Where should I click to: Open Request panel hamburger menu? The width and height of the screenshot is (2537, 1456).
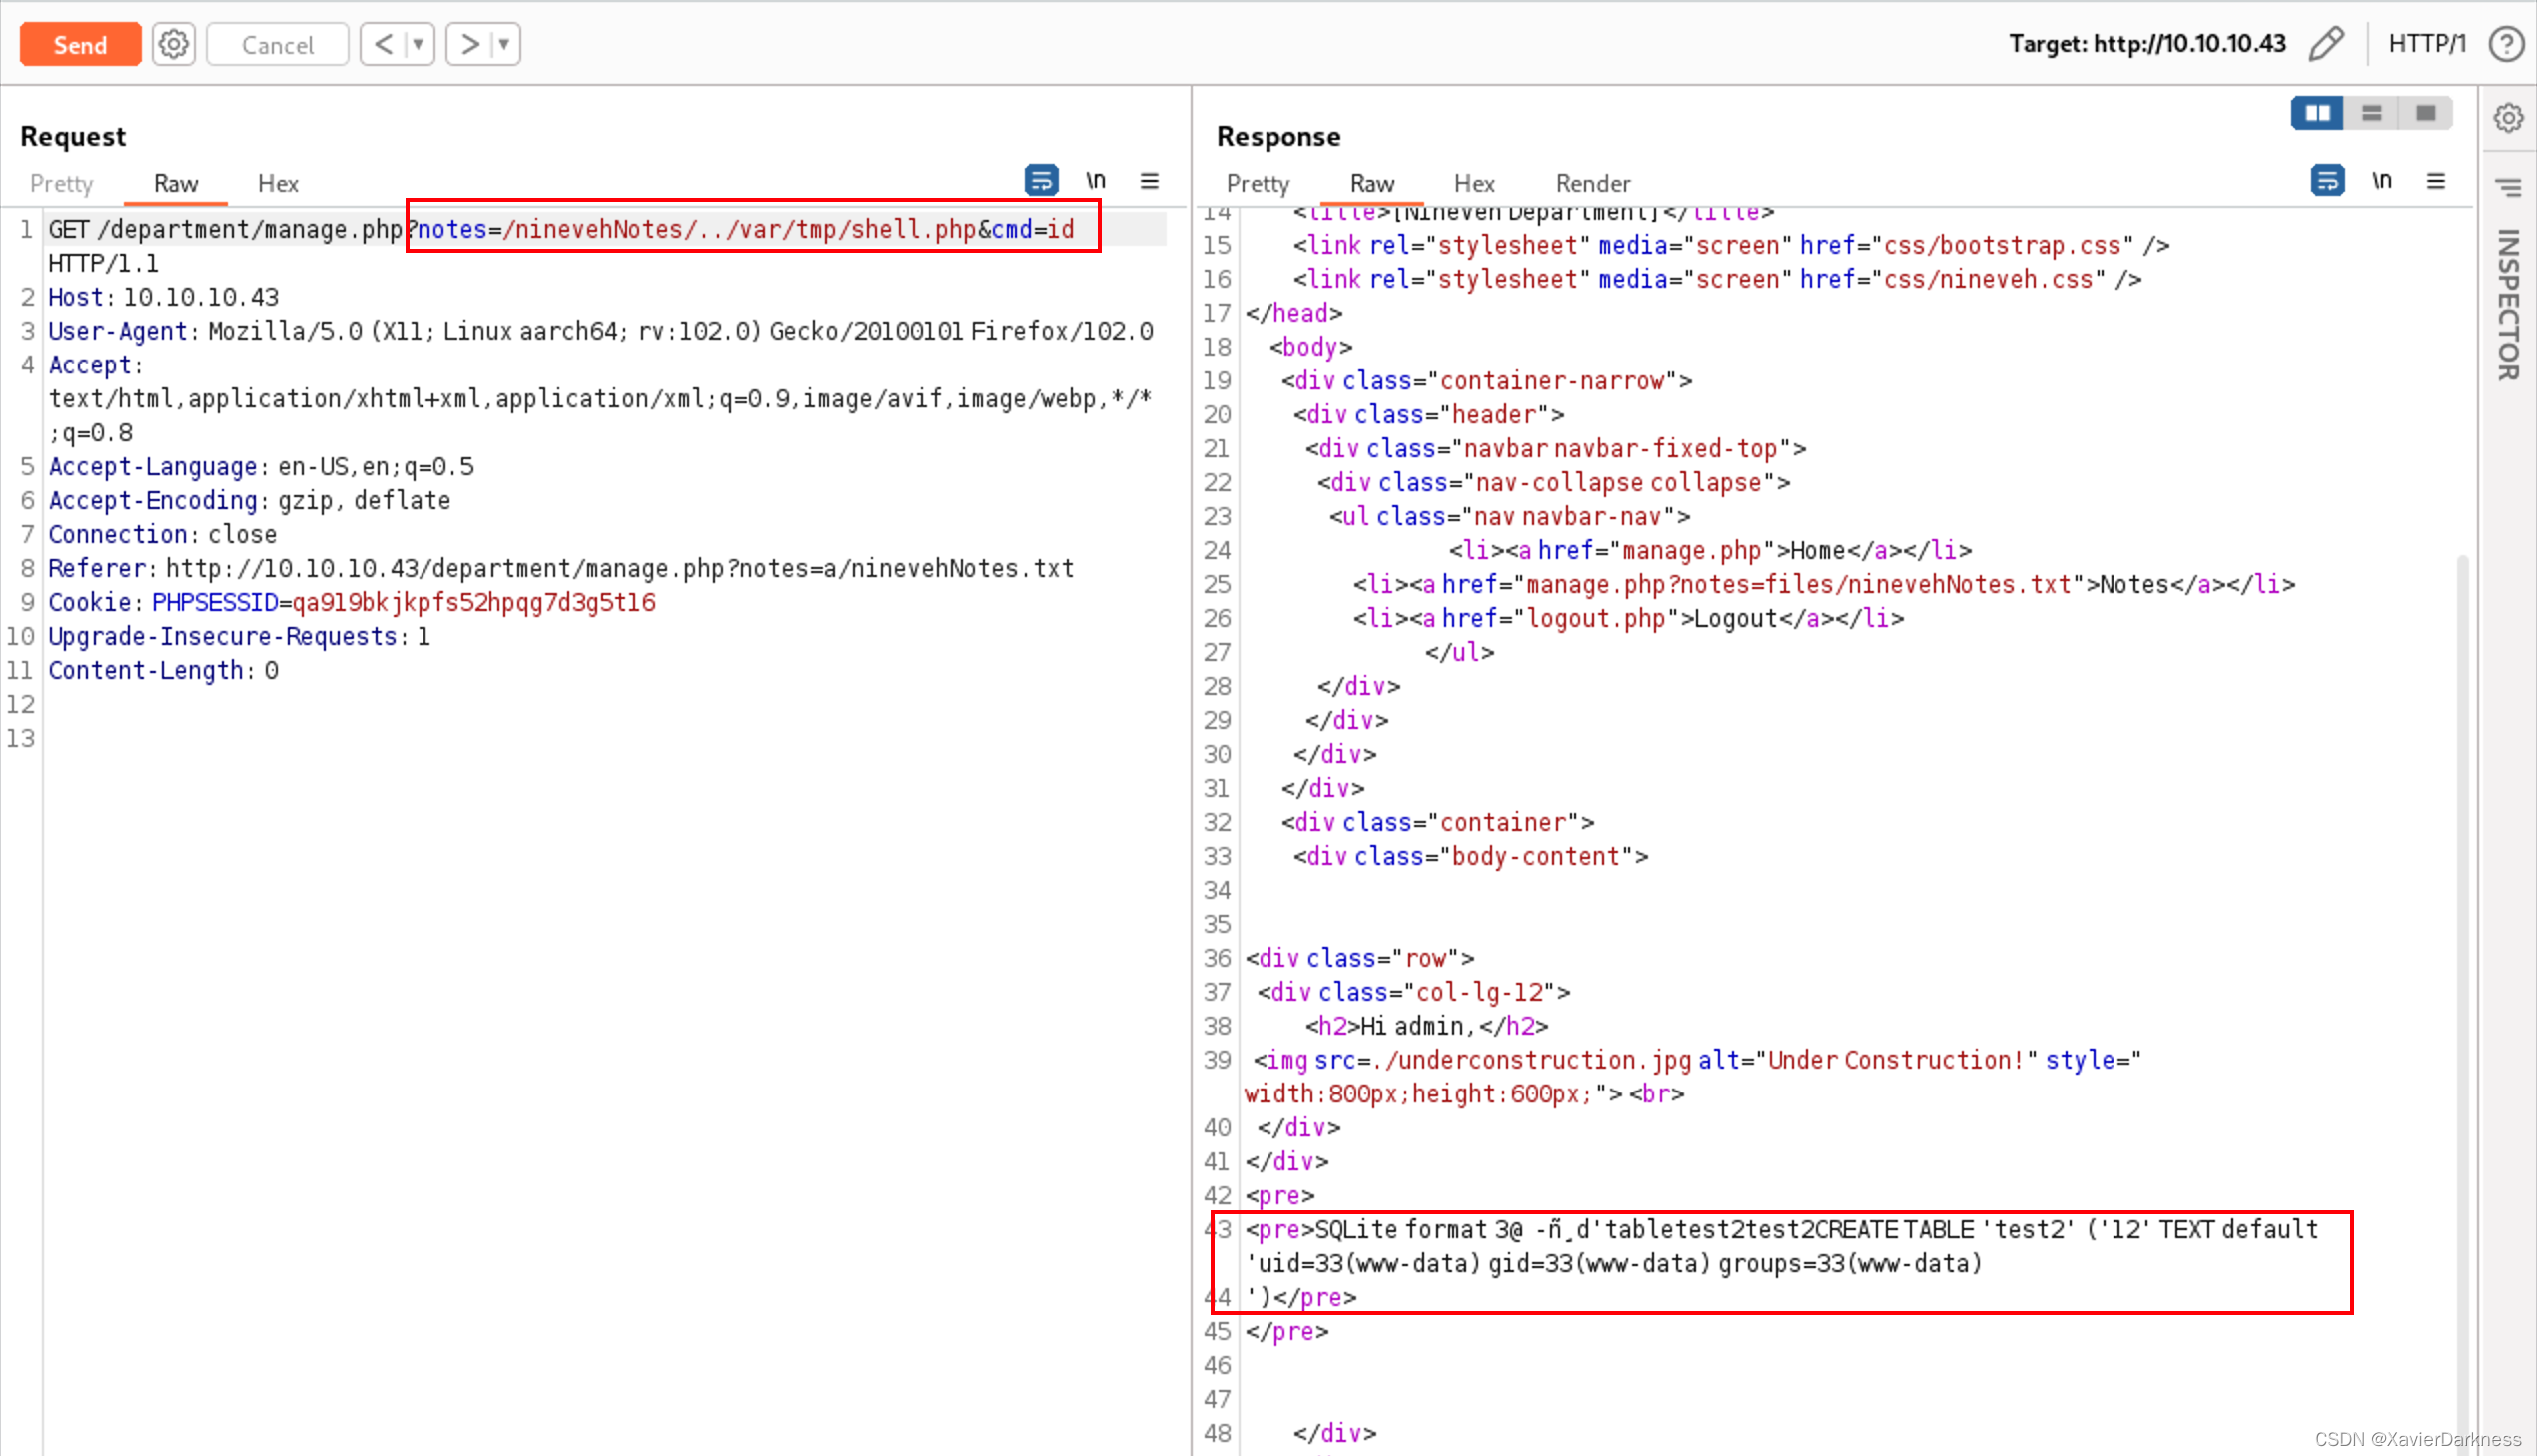tap(1149, 181)
